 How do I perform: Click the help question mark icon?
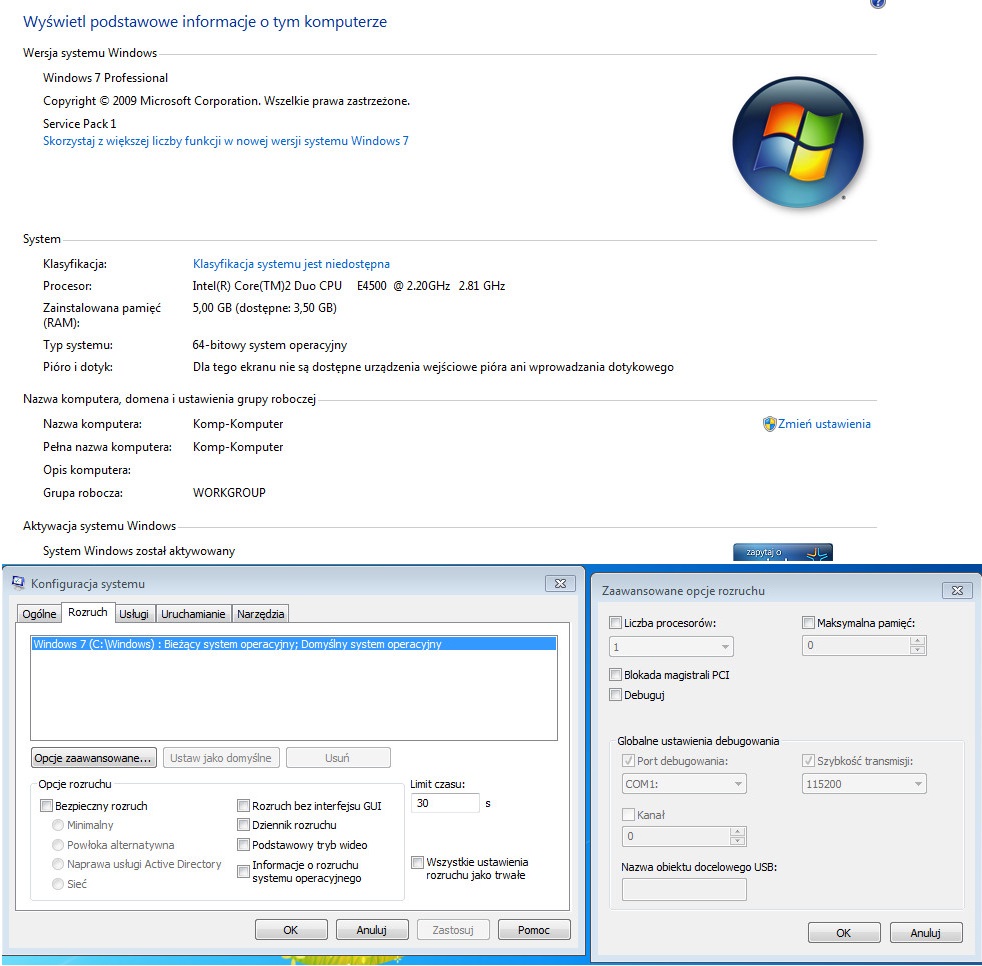(x=878, y=3)
